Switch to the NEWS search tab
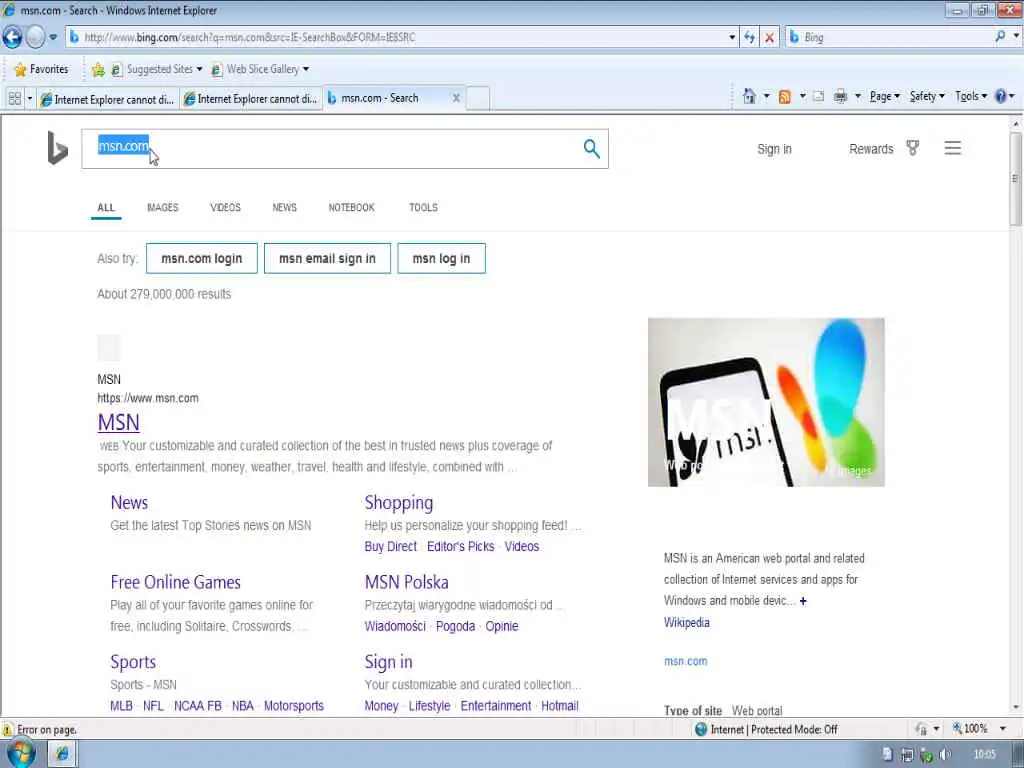This screenshot has width=1024, height=768. point(284,208)
